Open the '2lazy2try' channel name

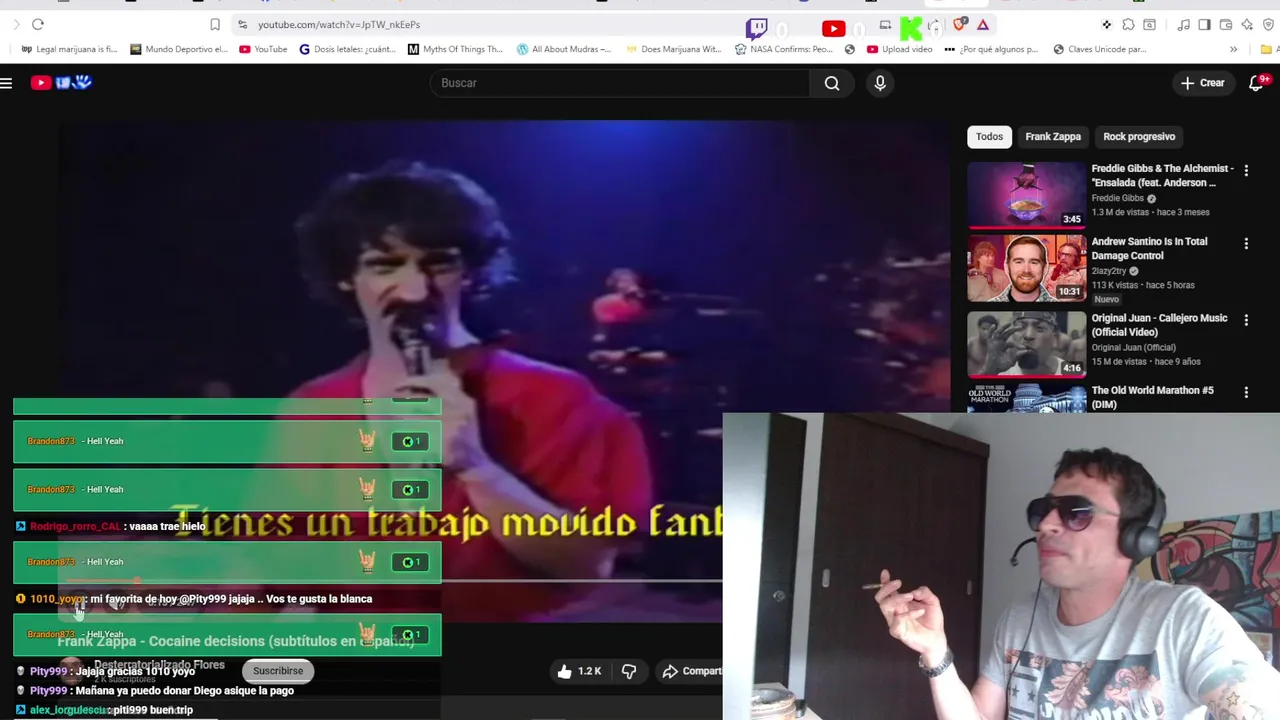1109,271
